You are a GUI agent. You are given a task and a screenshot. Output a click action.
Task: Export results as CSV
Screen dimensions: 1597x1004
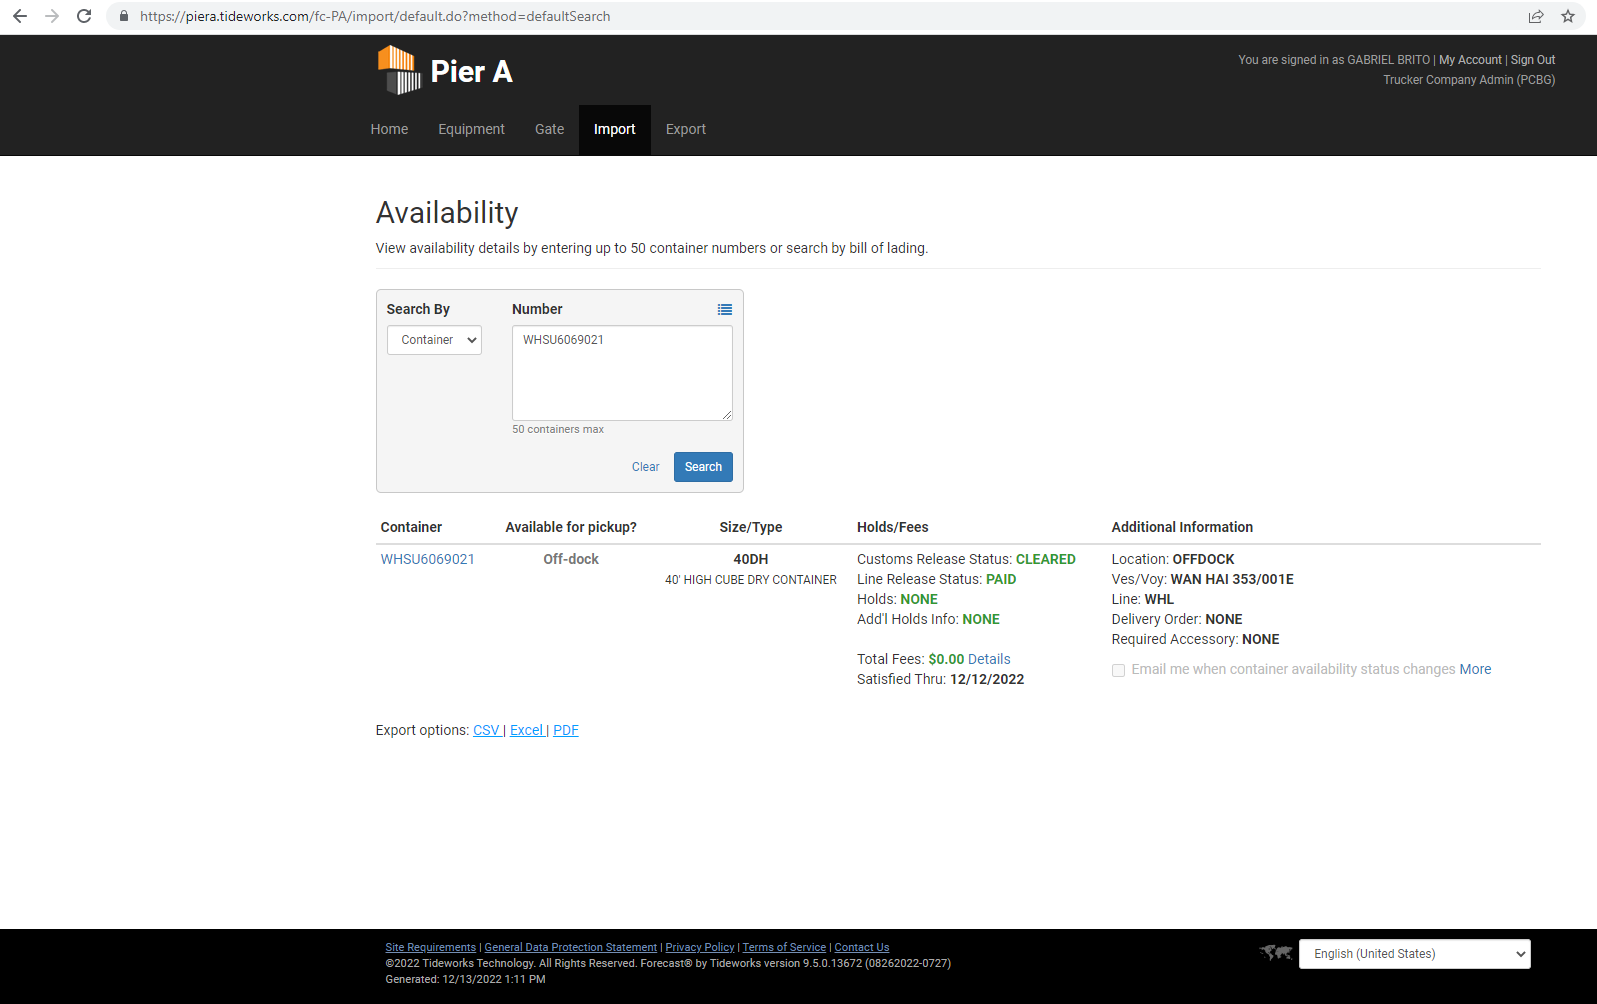(x=486, y=730)
